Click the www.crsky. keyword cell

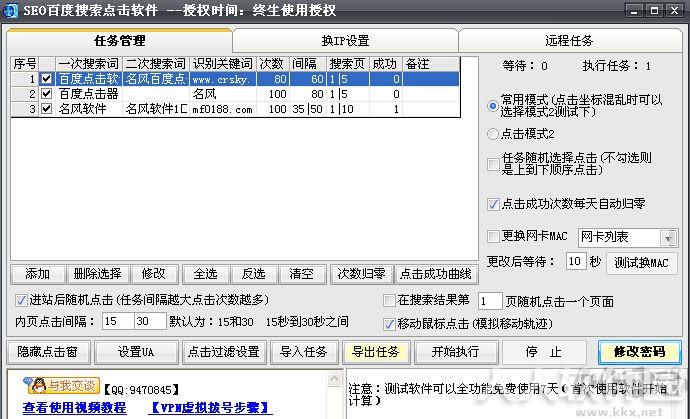[223, 79]
